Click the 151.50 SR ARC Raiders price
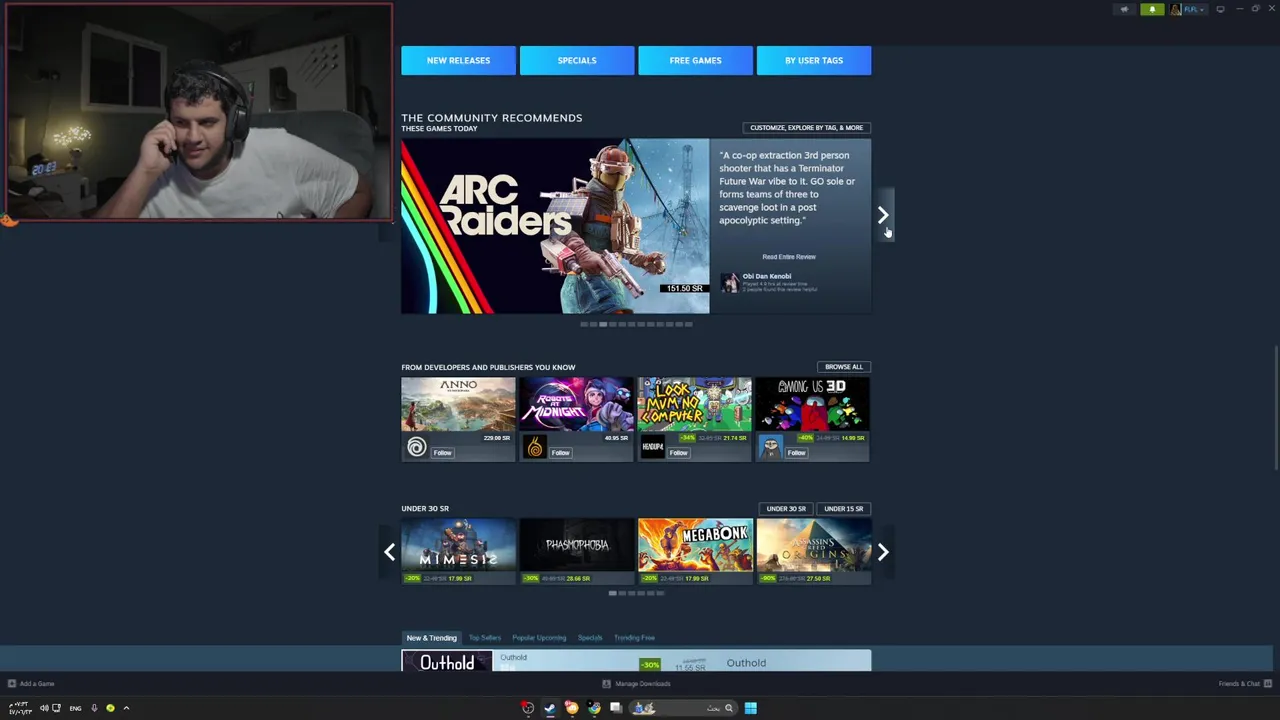Viewport: 1280px width, 720px height. click(x=685, y=288)
